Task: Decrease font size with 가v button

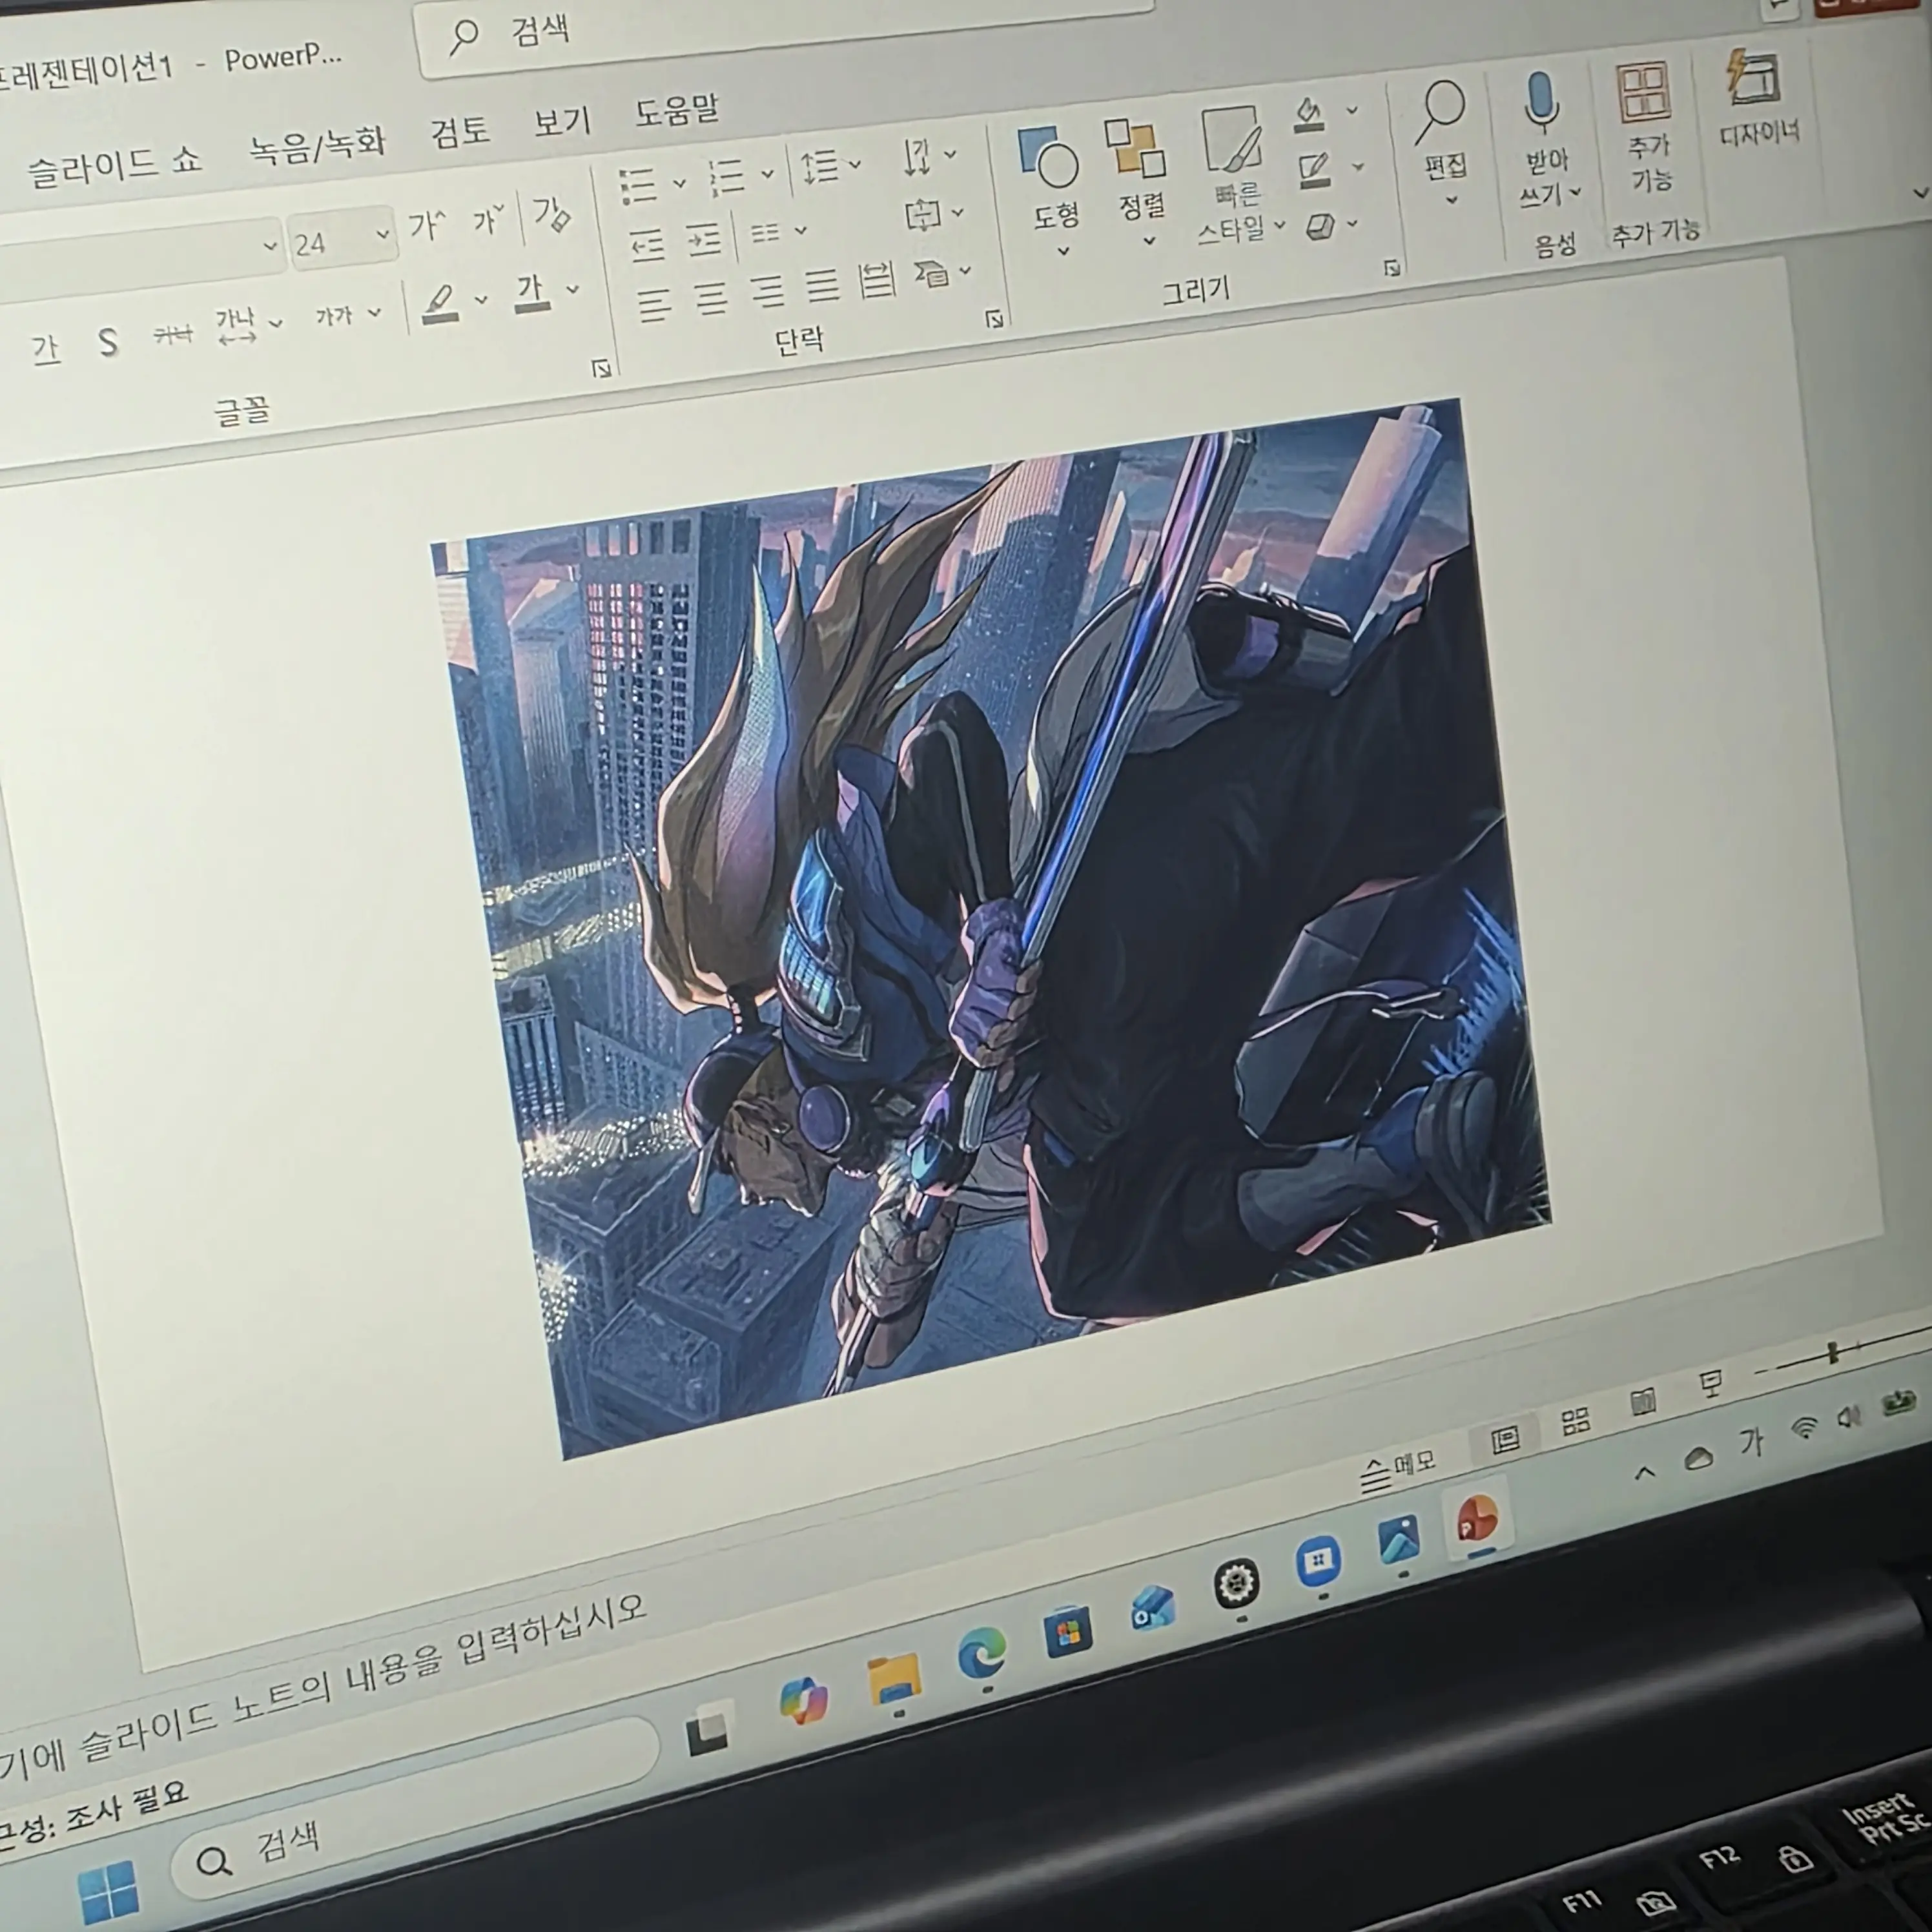Action: pyautogui.click(x=489, y=219)
